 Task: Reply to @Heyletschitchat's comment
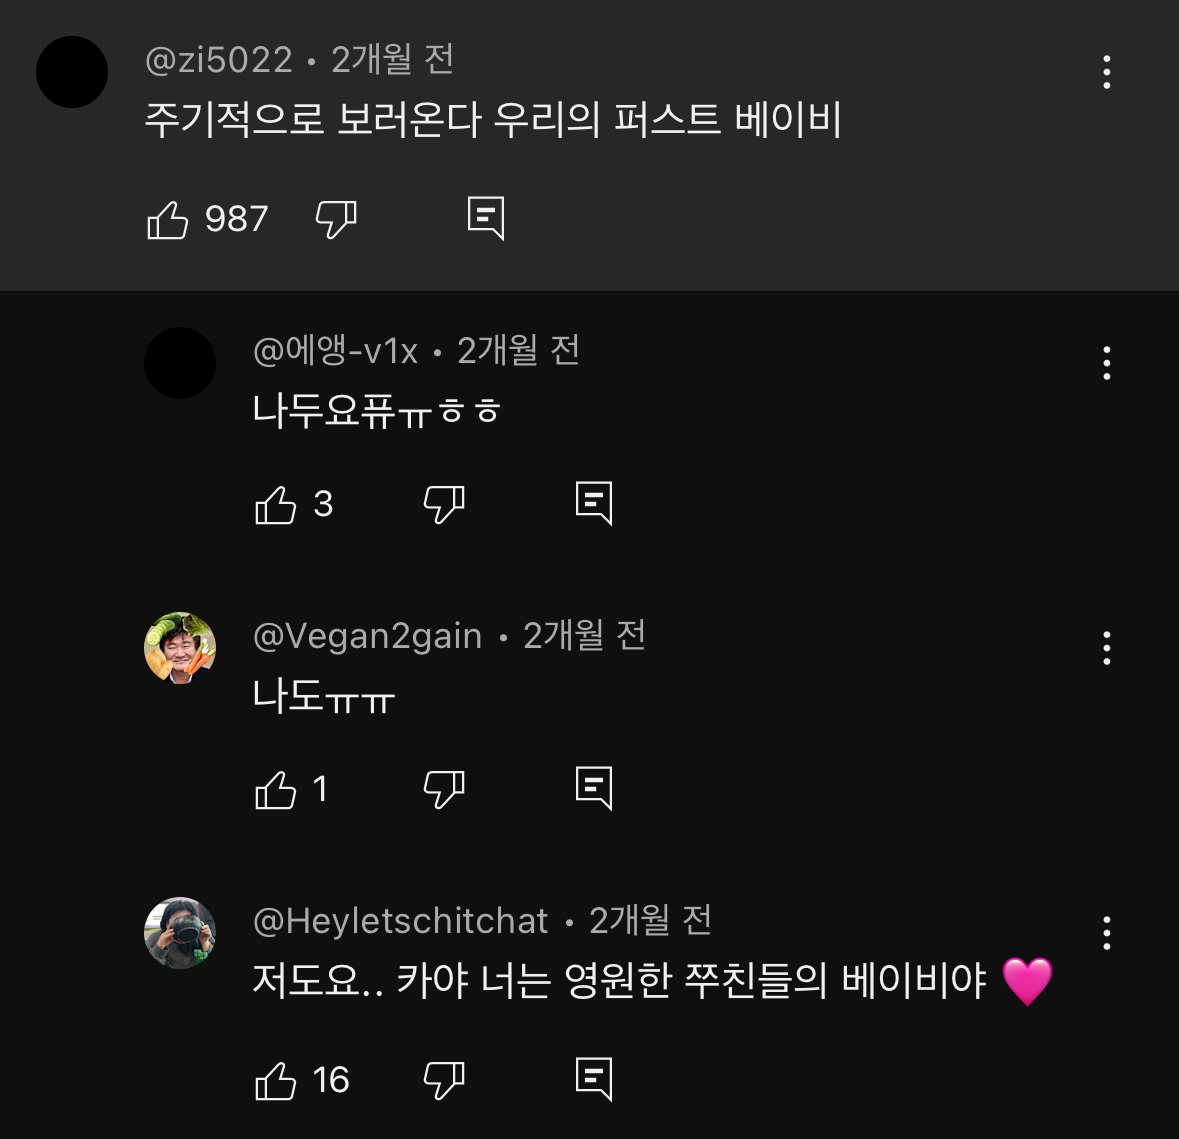click(594, 1079)
